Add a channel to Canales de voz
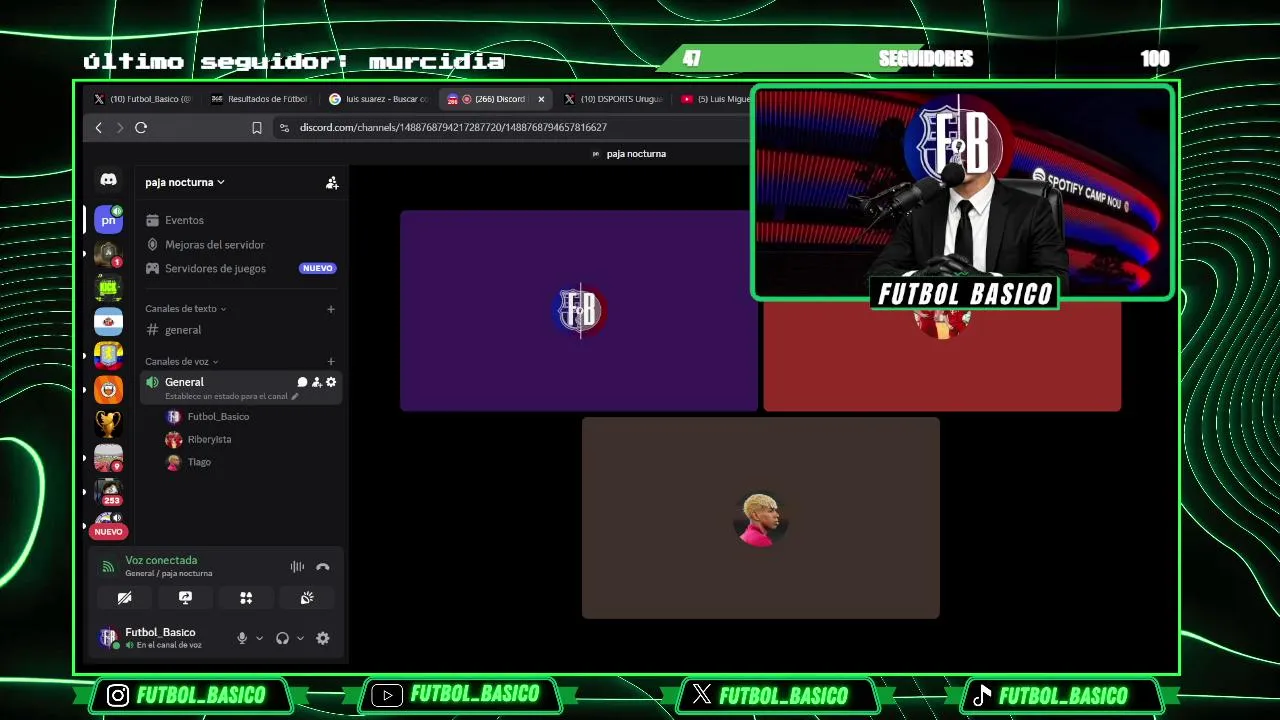 [x=331, y=362]
